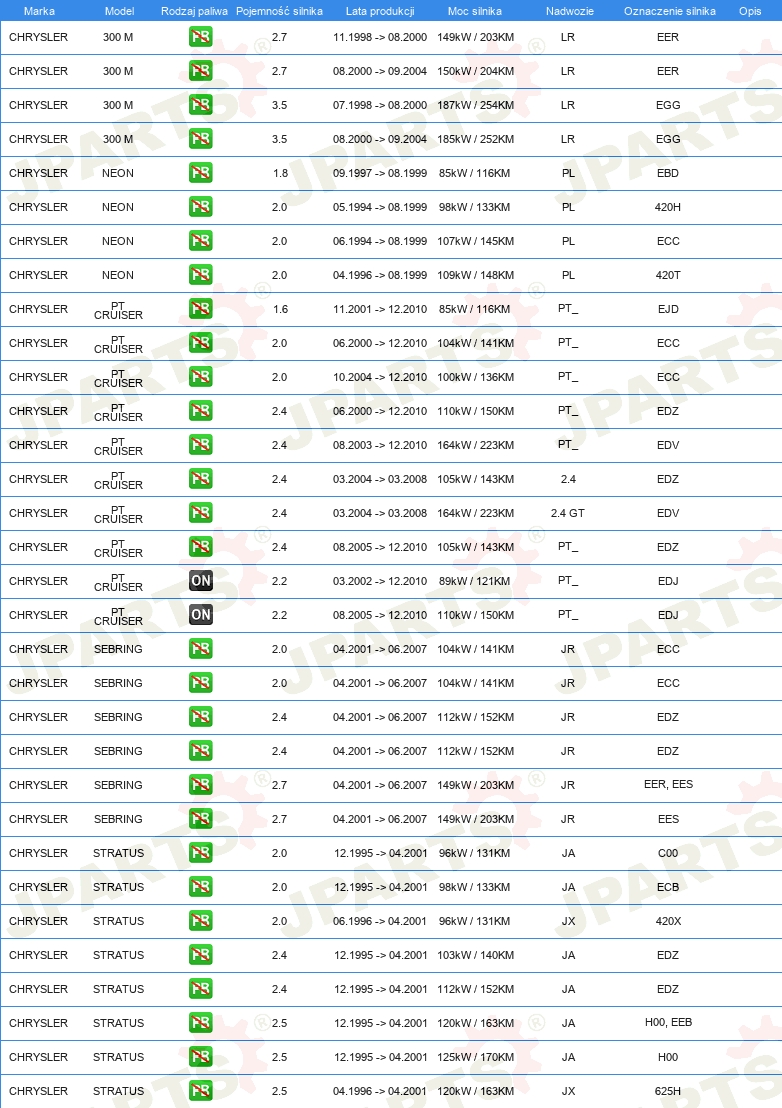Select engine code 420T cell
This screenshot has width=782, height=1108.
coord(668,275)
